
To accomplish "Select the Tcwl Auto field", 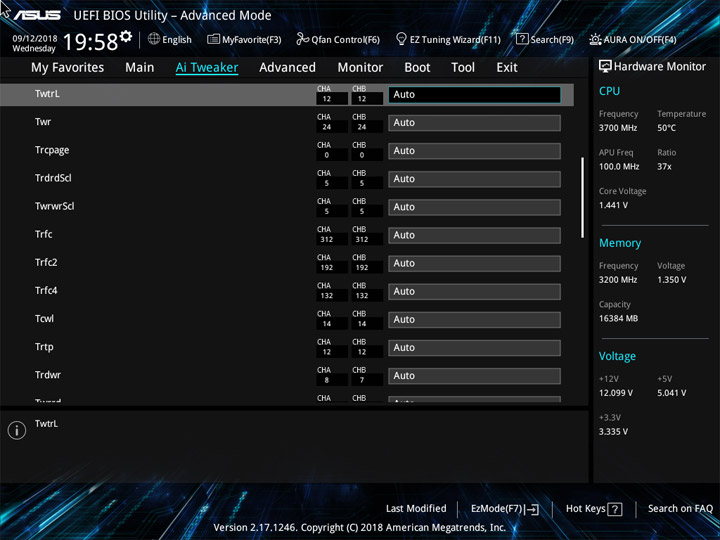I will (x=474, y=320).
